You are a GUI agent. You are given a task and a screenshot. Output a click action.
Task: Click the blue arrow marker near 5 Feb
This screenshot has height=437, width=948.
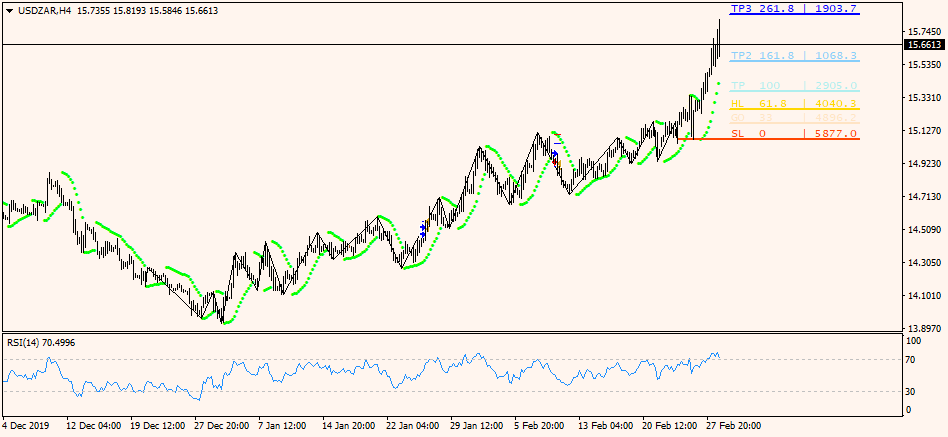coord(554,153)
